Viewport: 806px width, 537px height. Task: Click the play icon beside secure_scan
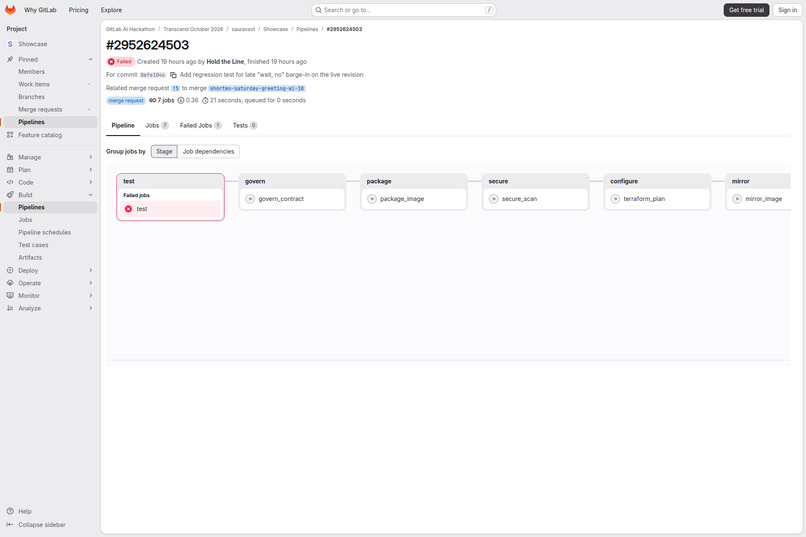point(493,199)
